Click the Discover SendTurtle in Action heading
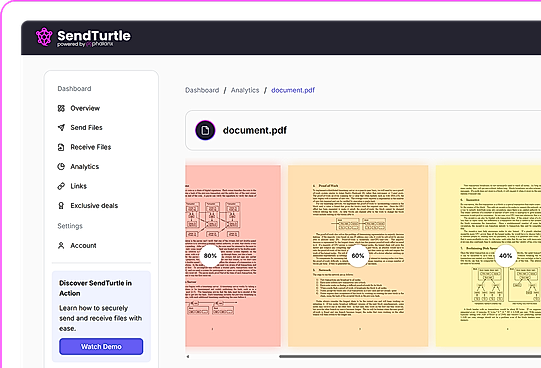This screenshot has height=368, width=541. click(x=95, y=288)
